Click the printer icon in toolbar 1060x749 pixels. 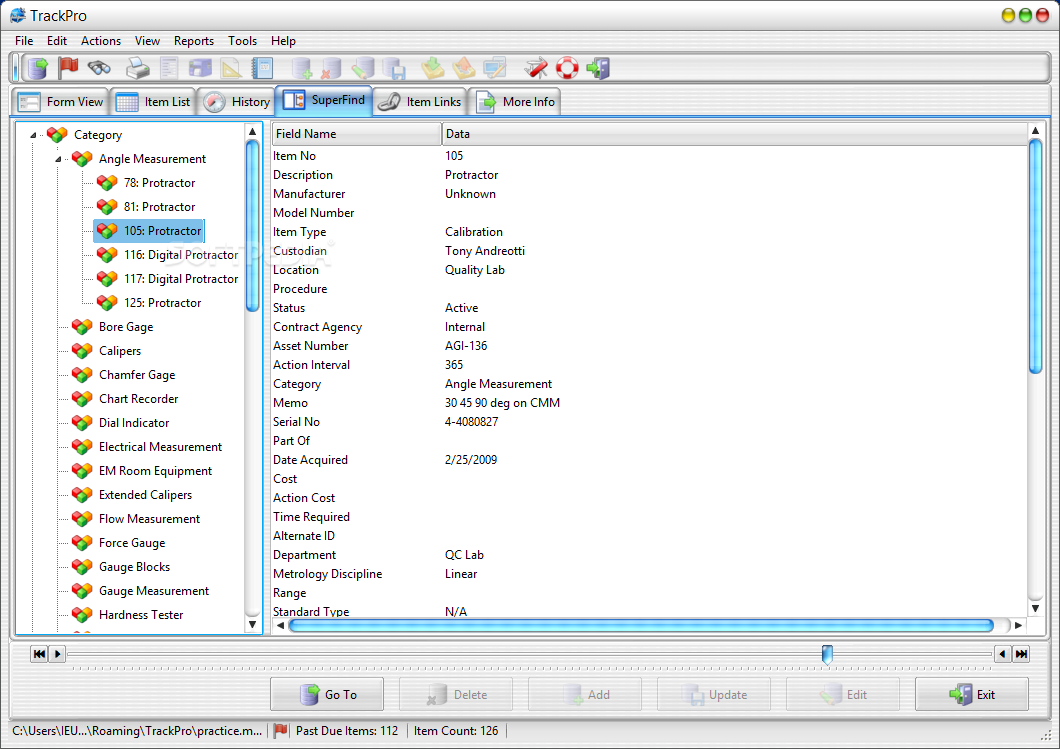138,68
